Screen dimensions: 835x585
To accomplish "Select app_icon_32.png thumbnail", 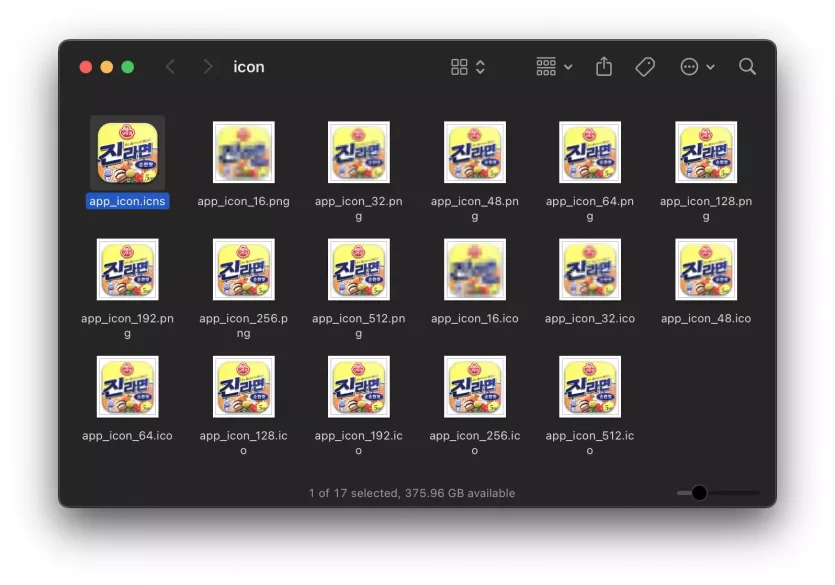I will (x=359, y=152).
